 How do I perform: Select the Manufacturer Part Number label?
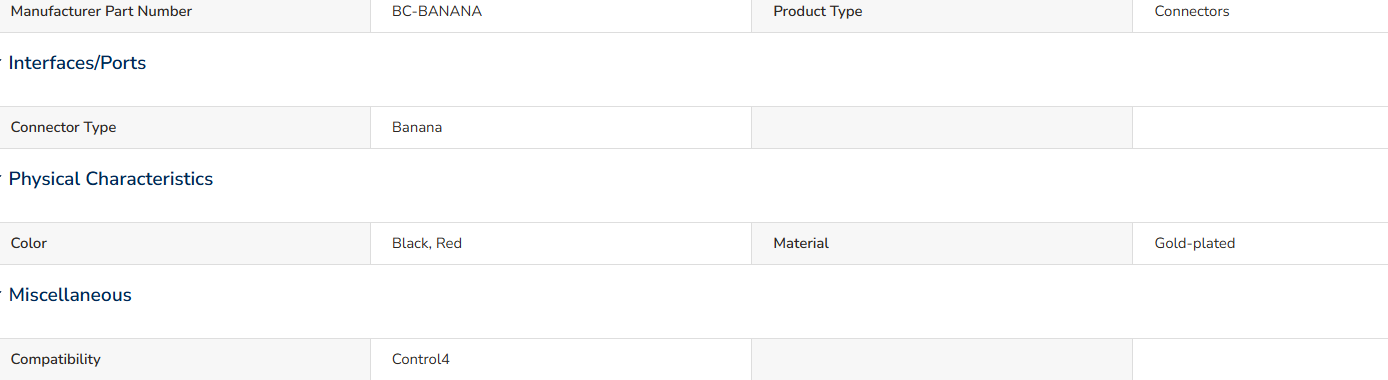pos(101,12)
